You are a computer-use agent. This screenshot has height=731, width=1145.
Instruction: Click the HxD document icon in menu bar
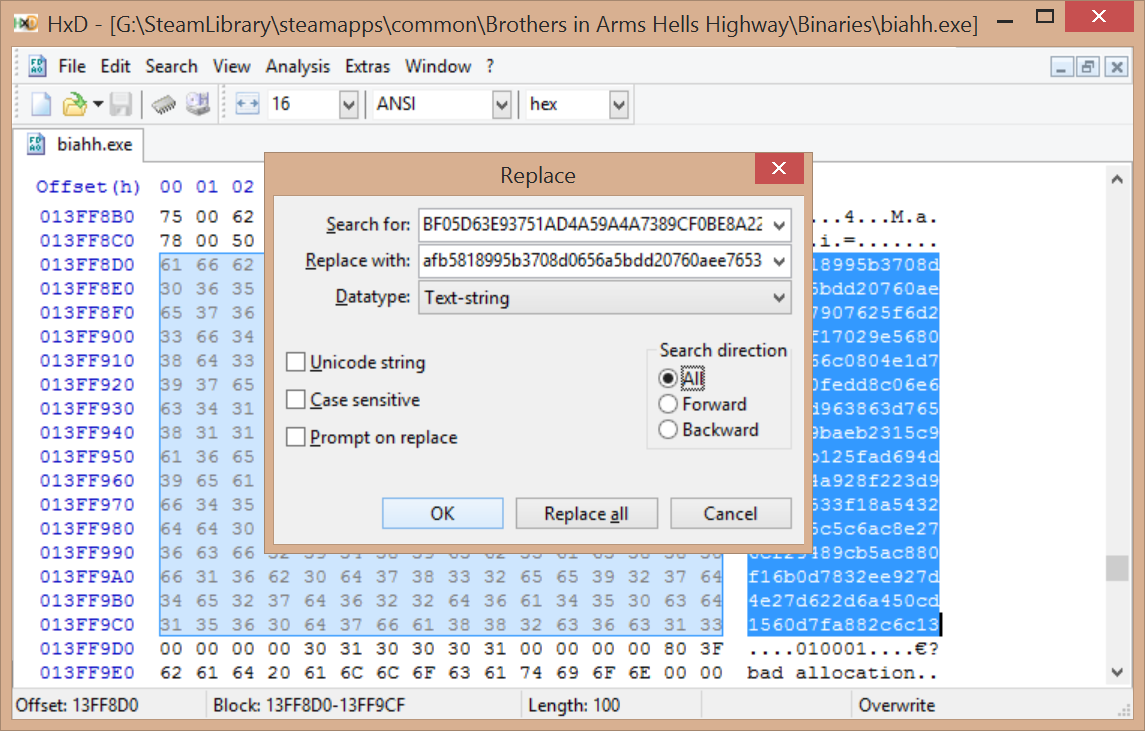point(37,66)
